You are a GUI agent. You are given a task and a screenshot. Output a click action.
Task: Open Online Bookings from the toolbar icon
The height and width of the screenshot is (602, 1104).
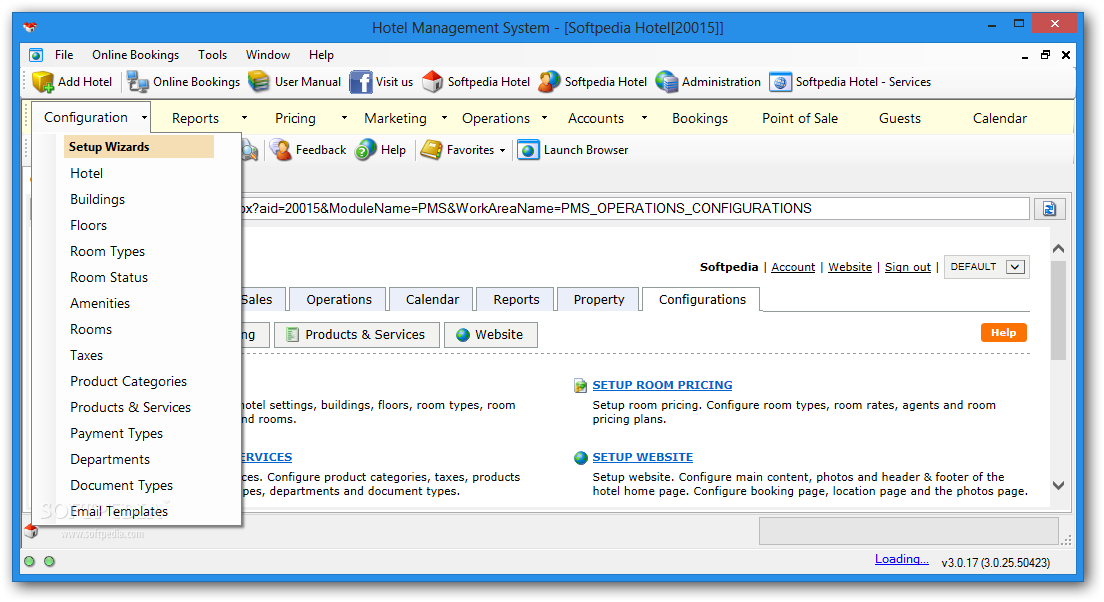tap(137, 82)
